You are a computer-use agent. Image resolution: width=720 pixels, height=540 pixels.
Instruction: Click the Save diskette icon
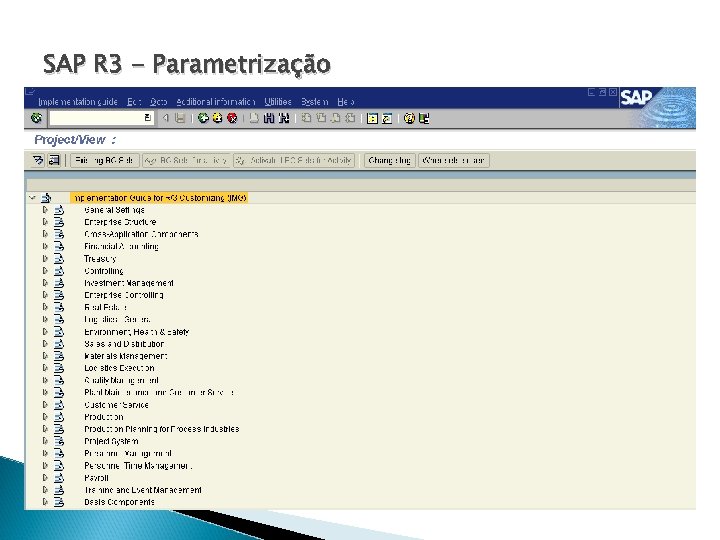[180, 118]
